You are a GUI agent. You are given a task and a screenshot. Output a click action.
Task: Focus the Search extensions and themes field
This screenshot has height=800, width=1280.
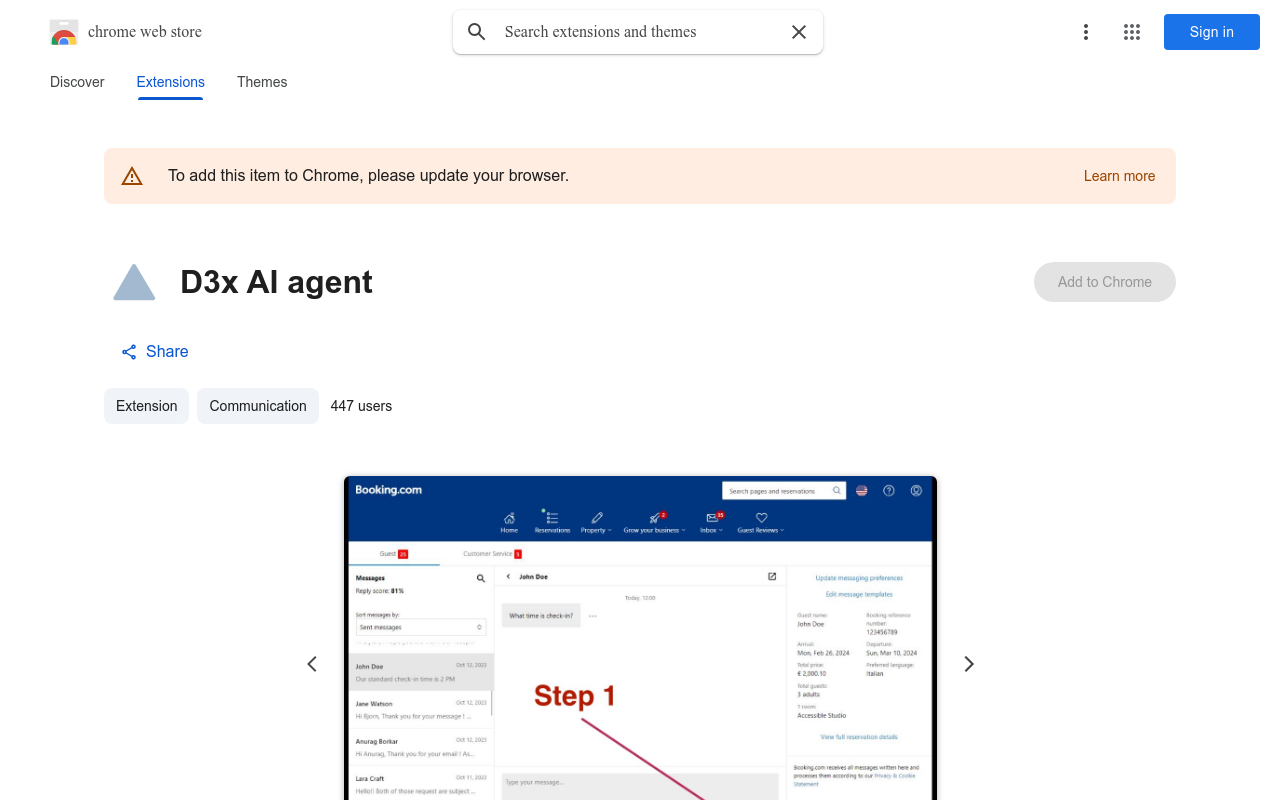pyautogui.click(x=638, y=32)
